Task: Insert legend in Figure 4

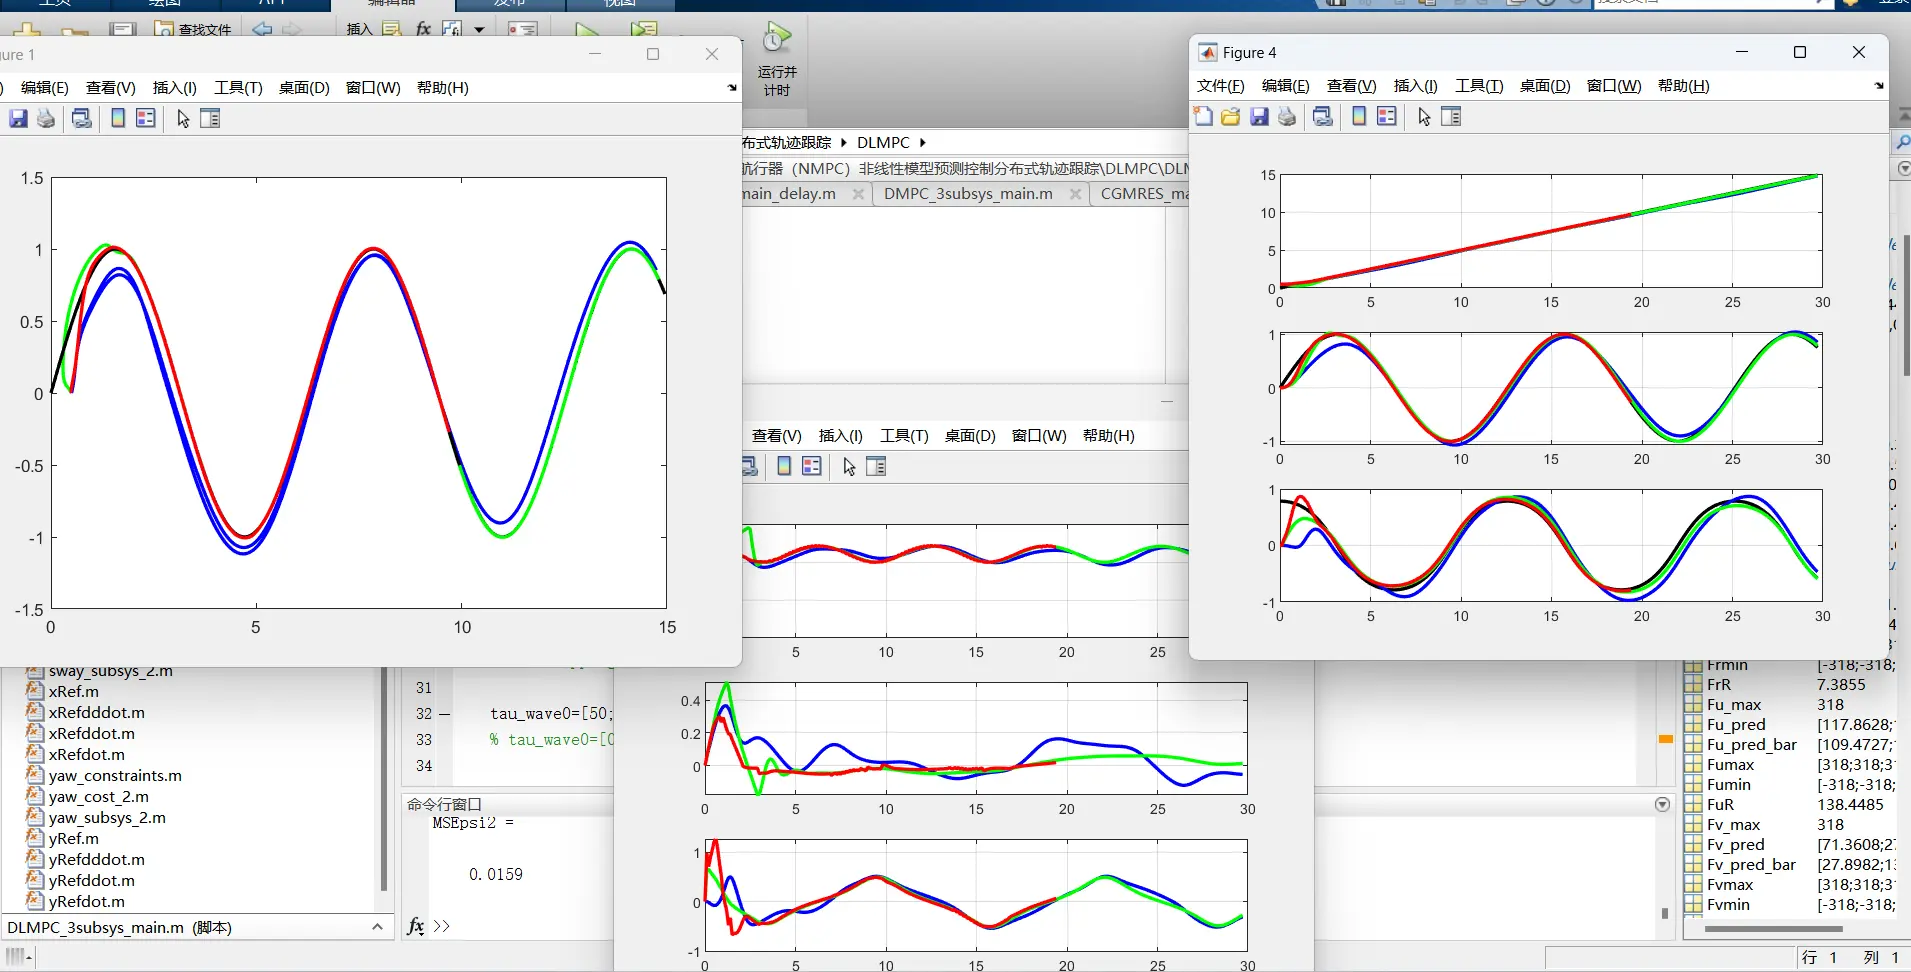Action: point(1387,117)
